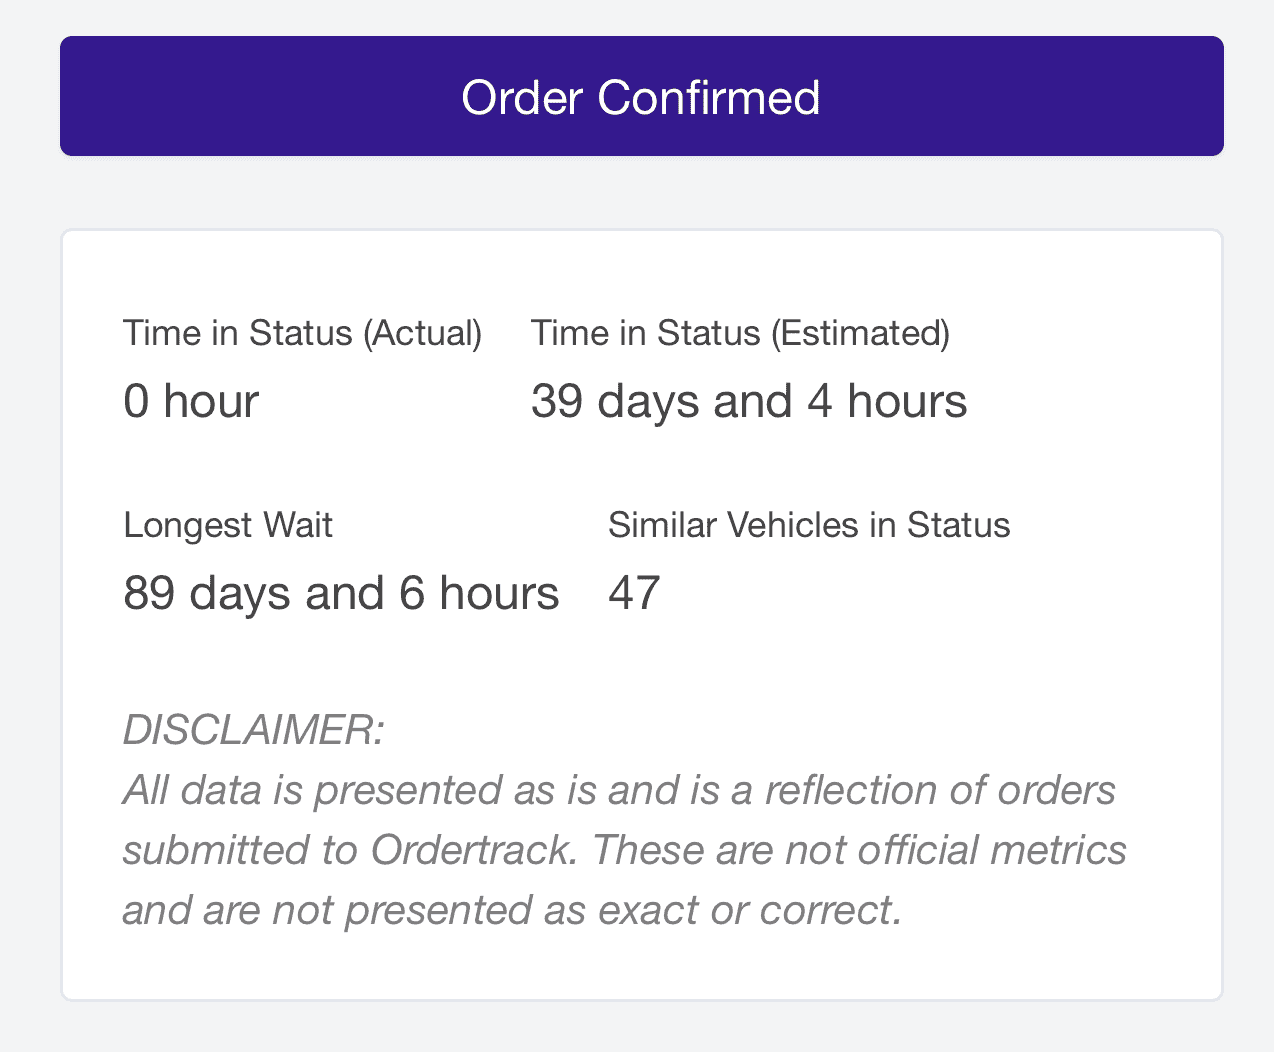
Task: Click the Order Confirmed banner button
Action: (x=641, y=97)
